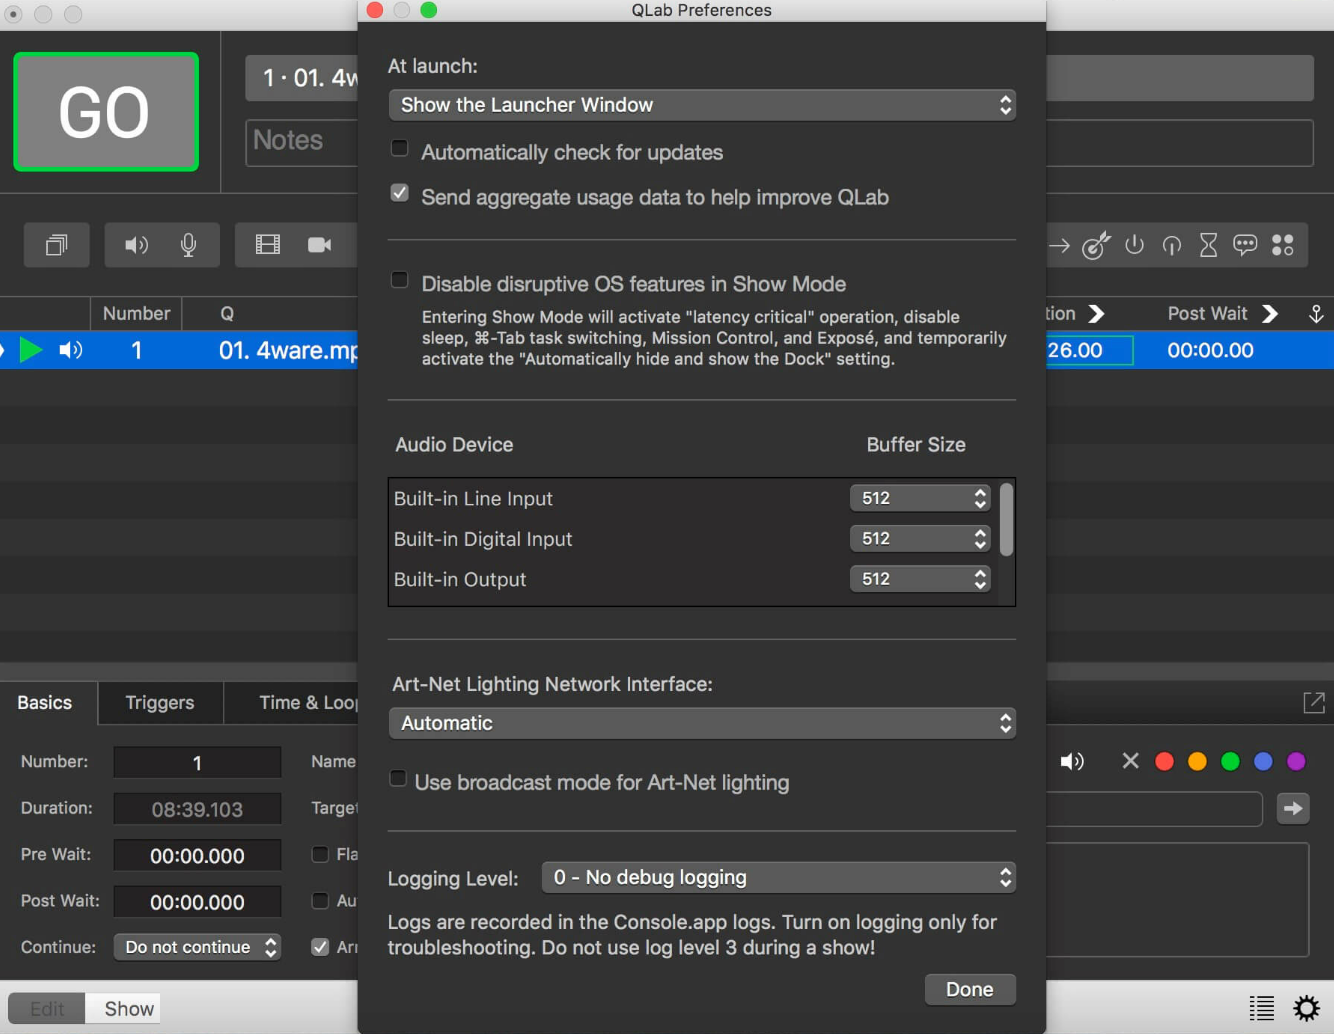Add a Target cue from the toolbar
Image resolution: width=1334 pixels, height=1034 pixels.
point(1096,245)
